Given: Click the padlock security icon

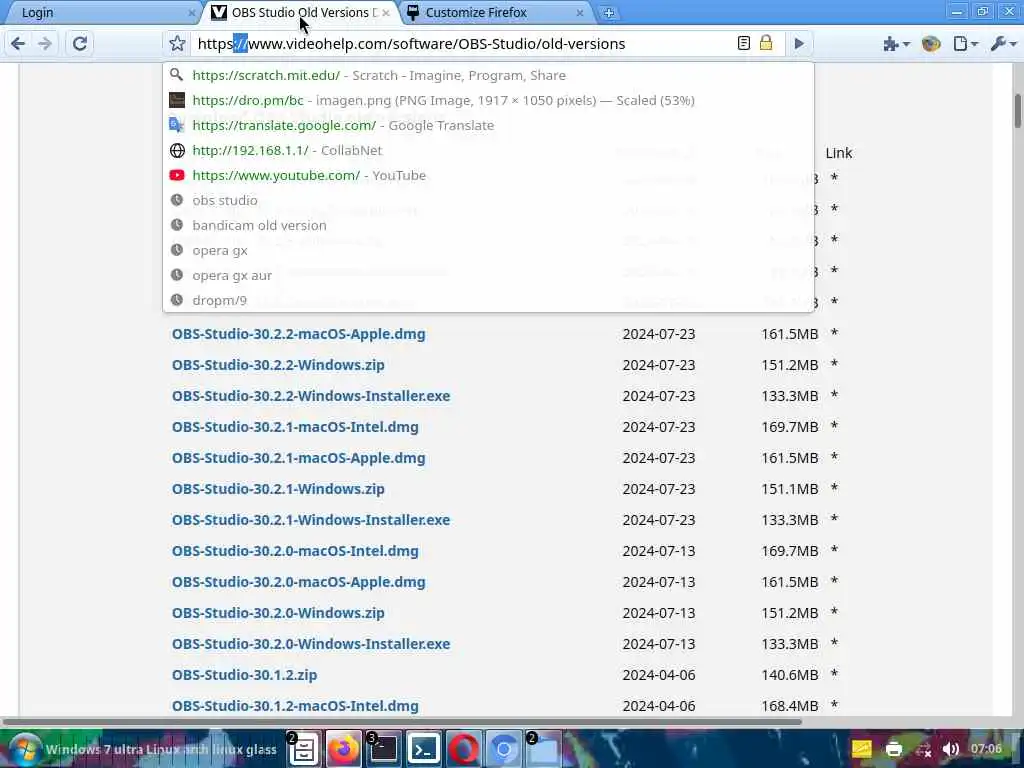Looking at the screenshot, I should click(x=766, y=43).
